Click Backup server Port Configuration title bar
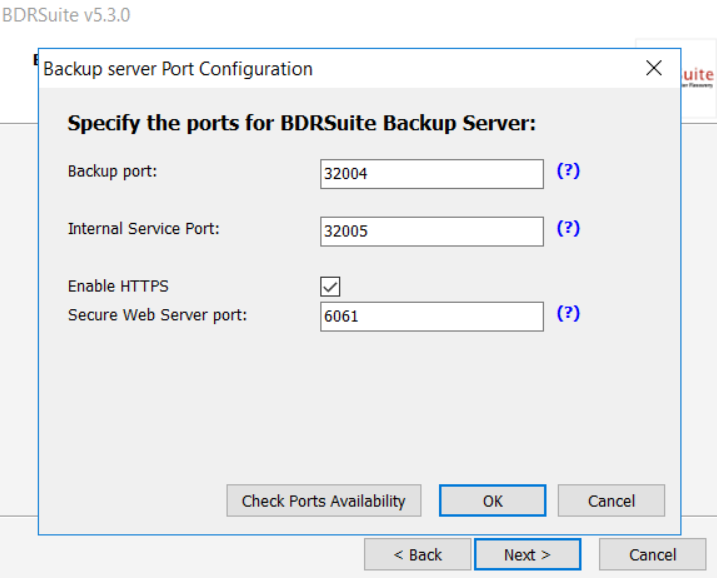 (x=178, y=69)
